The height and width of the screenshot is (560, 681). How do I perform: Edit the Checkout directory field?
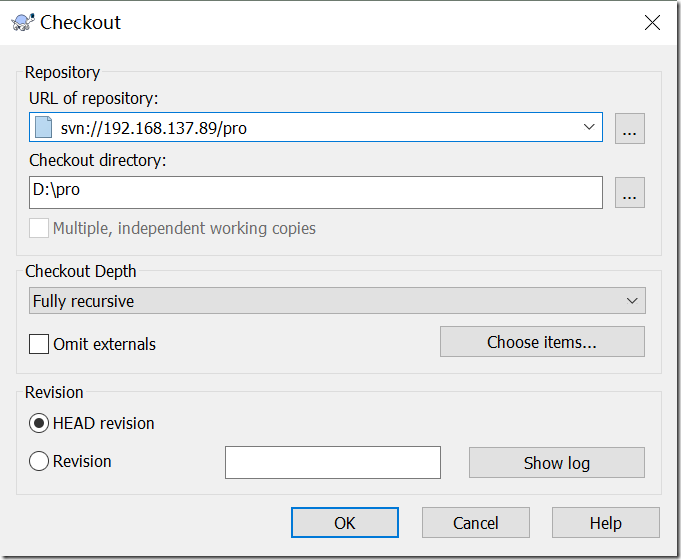316,192
